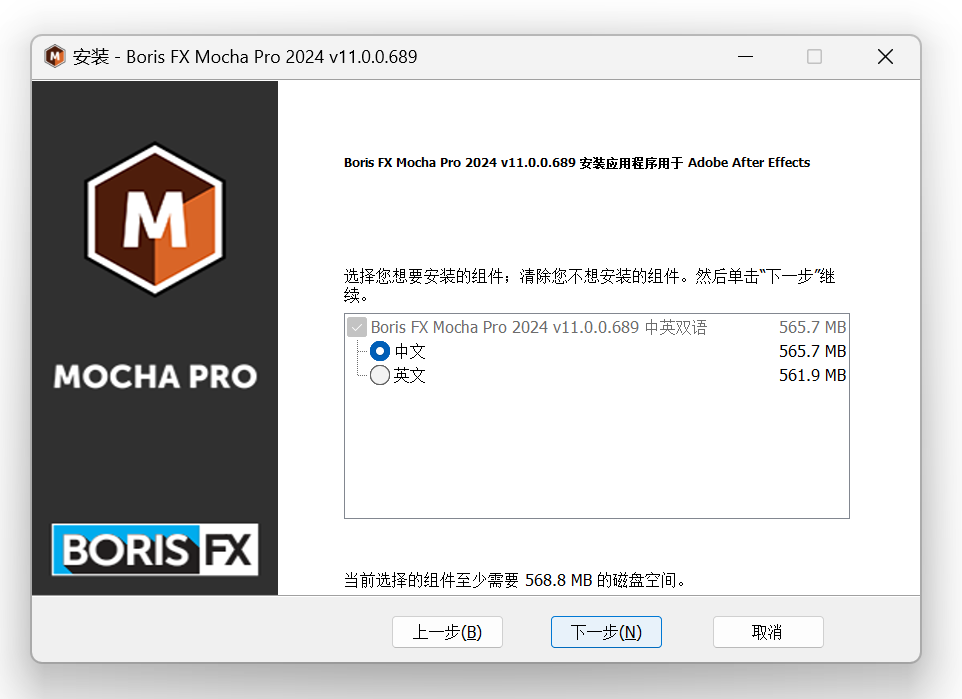Select the 中文 radio button
This screenshot has height=699, width=962.
click(x=380, y=351)
